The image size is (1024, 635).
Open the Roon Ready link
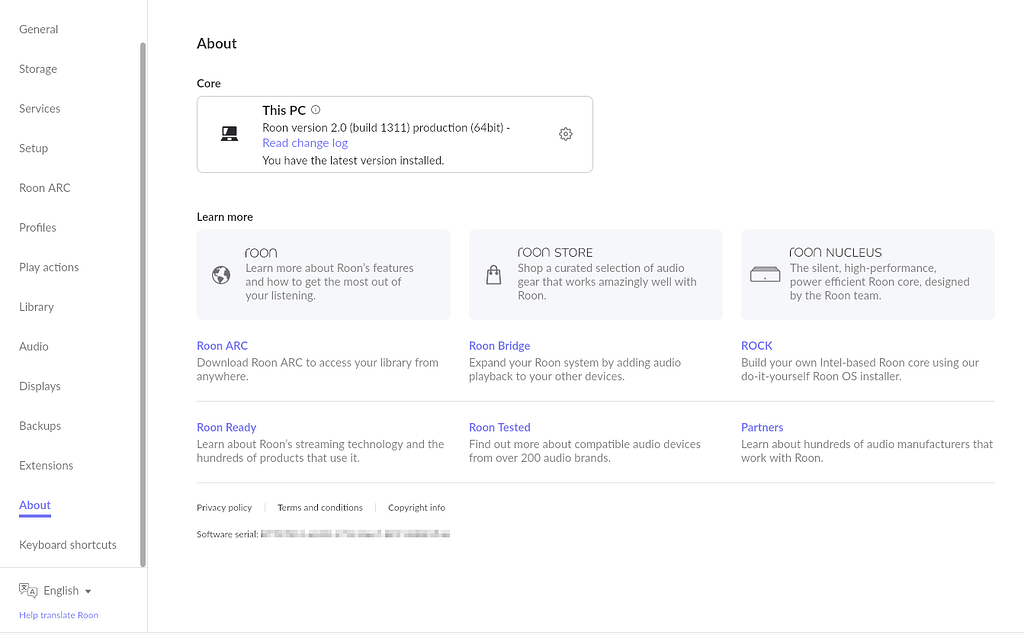coord(226,427)
